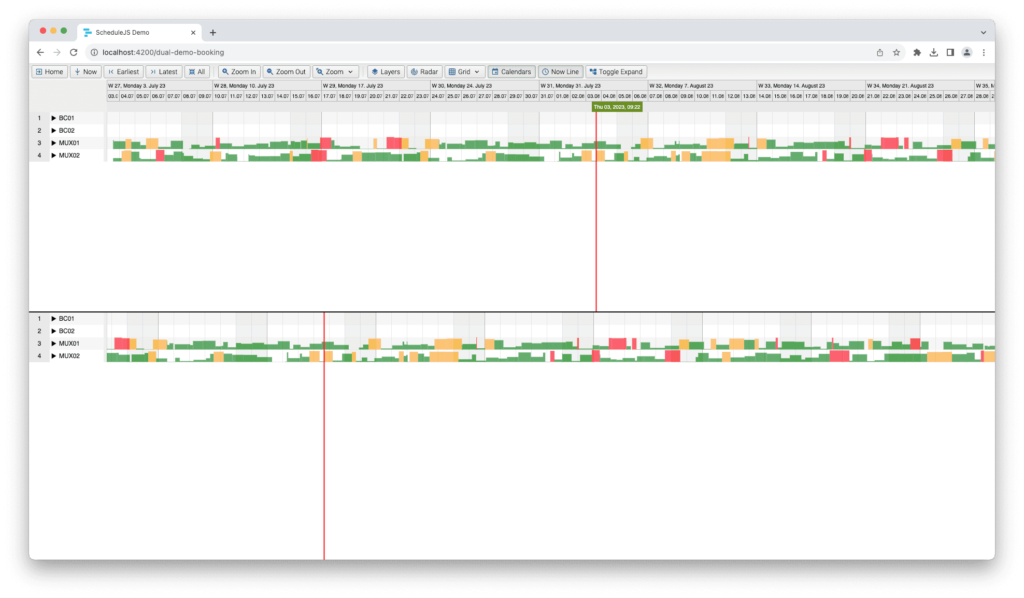Click the Thu 03 2003 timeline marker label
The height and width of the screenshot is (598, 1024).
(618, 104)
